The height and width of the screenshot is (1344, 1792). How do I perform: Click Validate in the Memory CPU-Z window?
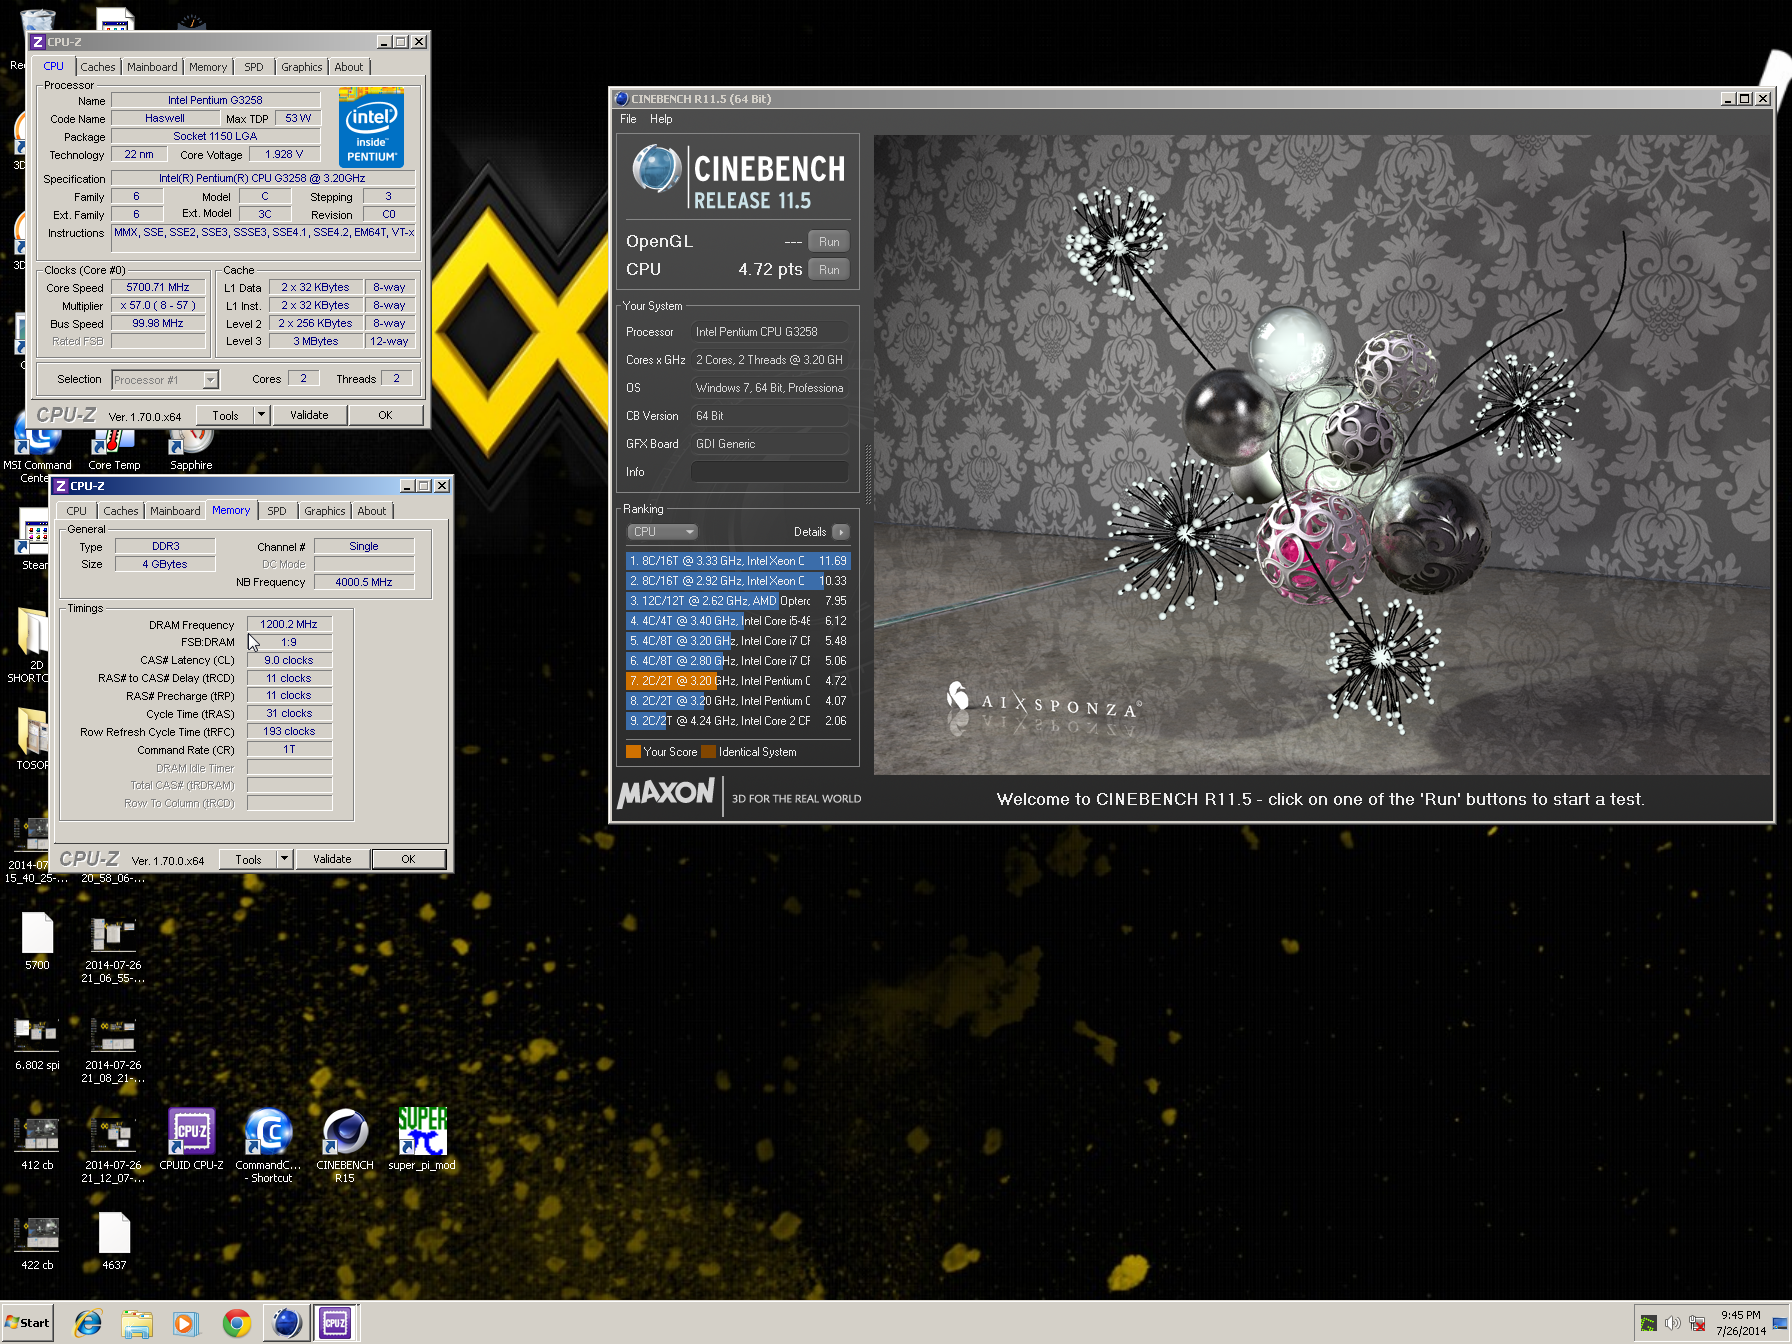pyautogui.click(x=332, y=859)
